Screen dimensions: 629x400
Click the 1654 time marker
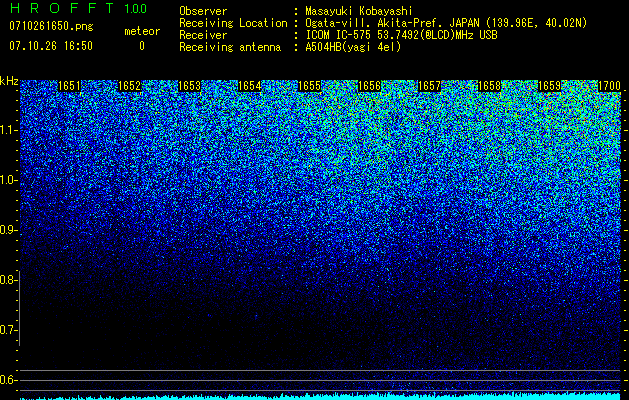pos(249,86)
